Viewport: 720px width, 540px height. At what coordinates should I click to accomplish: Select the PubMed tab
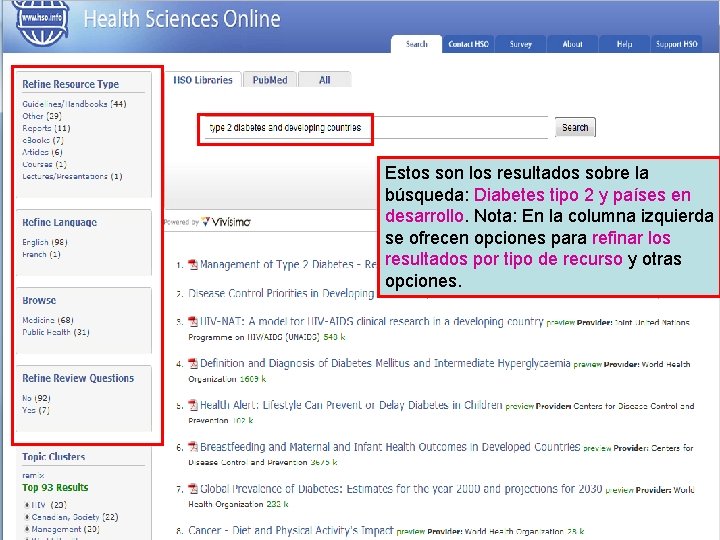coord(270,80)
